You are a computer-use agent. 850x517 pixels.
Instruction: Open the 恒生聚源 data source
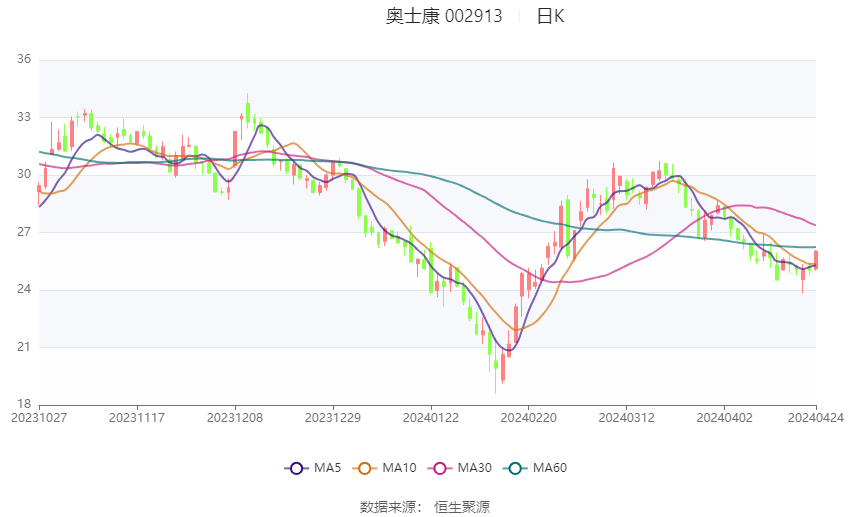(462, 507)
